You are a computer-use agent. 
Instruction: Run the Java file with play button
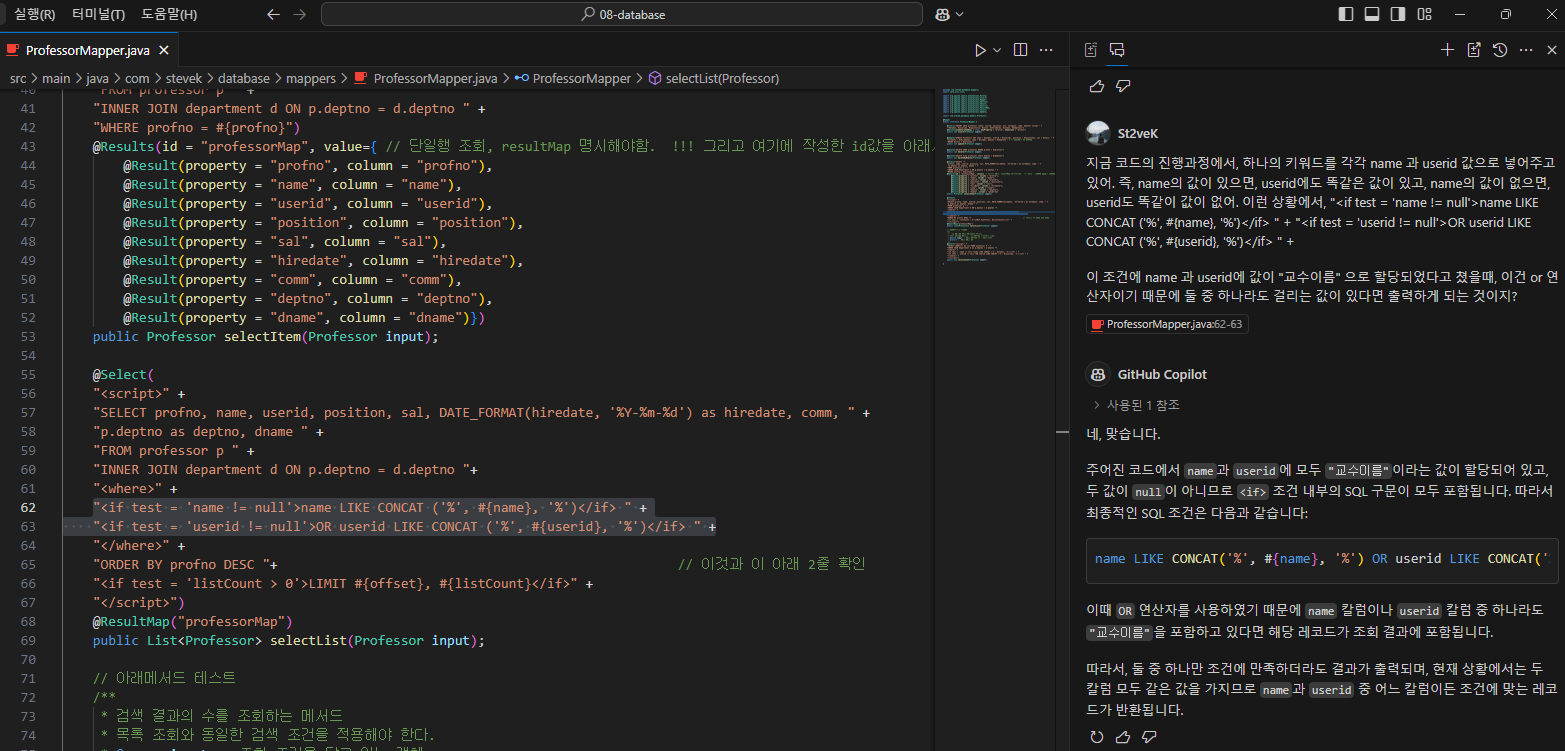(980, 49)
